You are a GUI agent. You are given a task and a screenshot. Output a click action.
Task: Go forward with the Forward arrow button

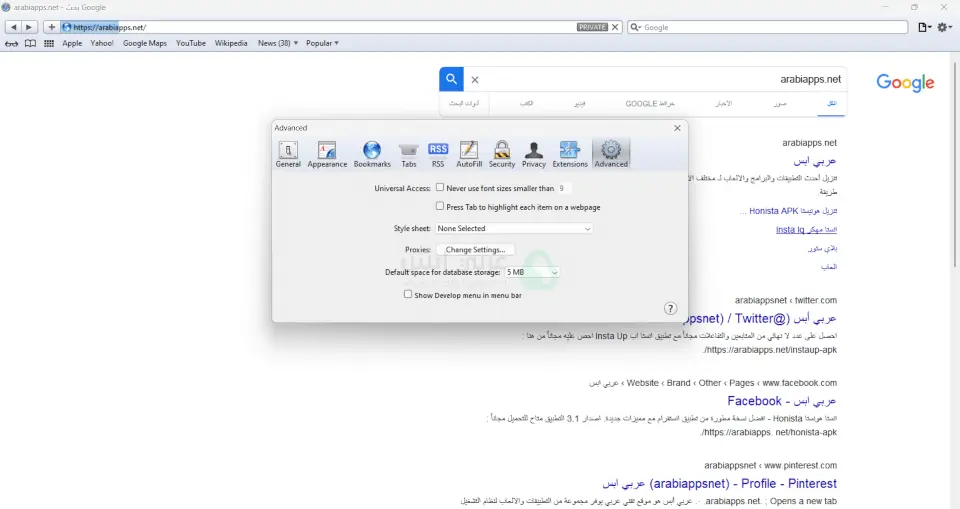(x=29, y=27)
